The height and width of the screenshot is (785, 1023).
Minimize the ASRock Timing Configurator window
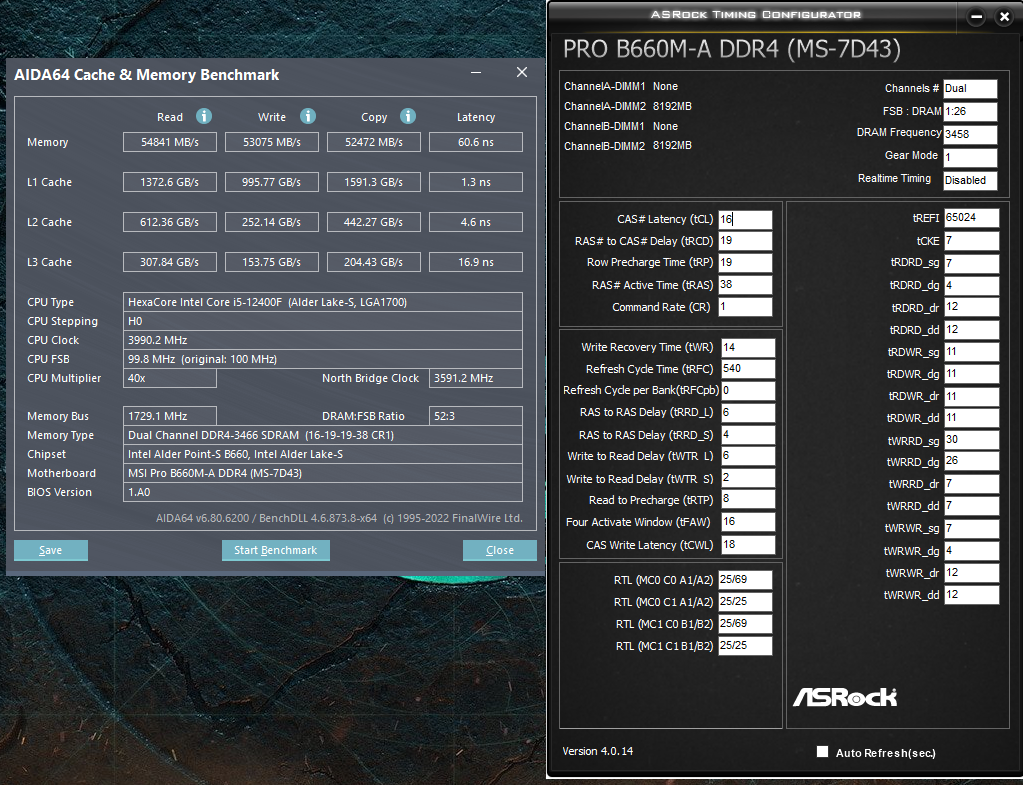tap(976, 18)
